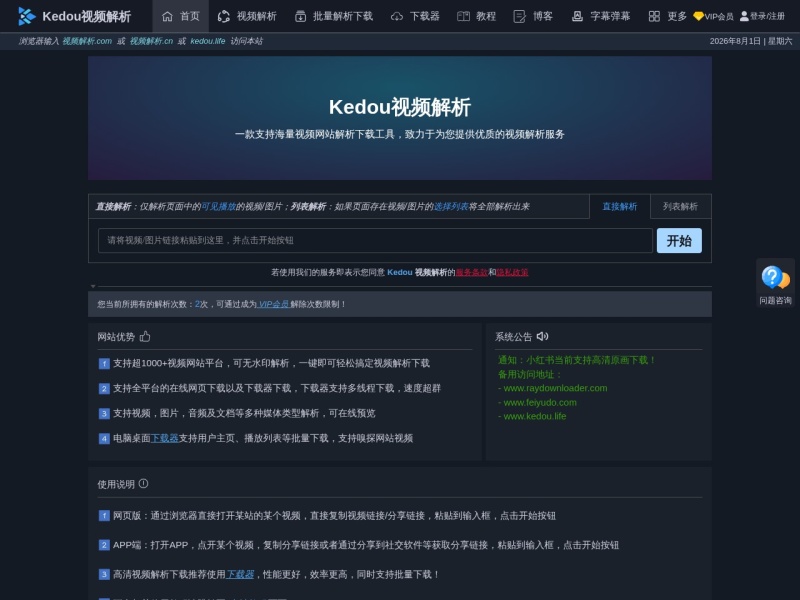This screenshot has height=600, width=800.
Task: Click number 3 badge in 网站优势 list
Action: 104,414
